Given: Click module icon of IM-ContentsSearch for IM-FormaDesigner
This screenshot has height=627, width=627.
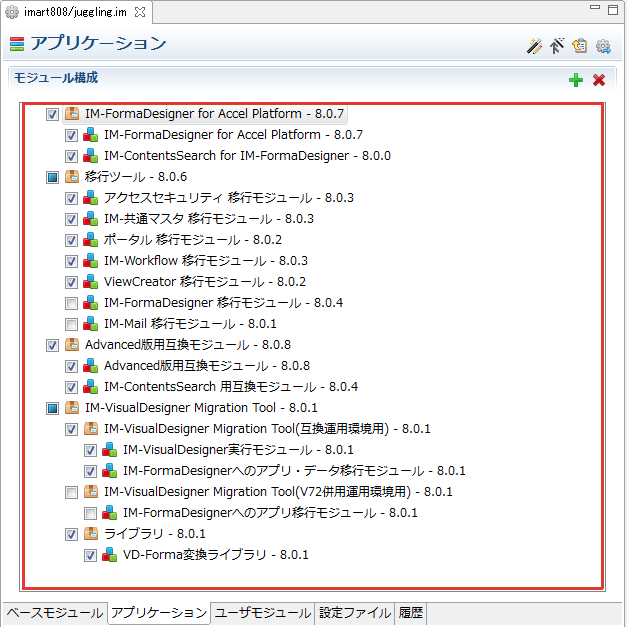Looking at the screenshot, I should (x=91, y=156).
